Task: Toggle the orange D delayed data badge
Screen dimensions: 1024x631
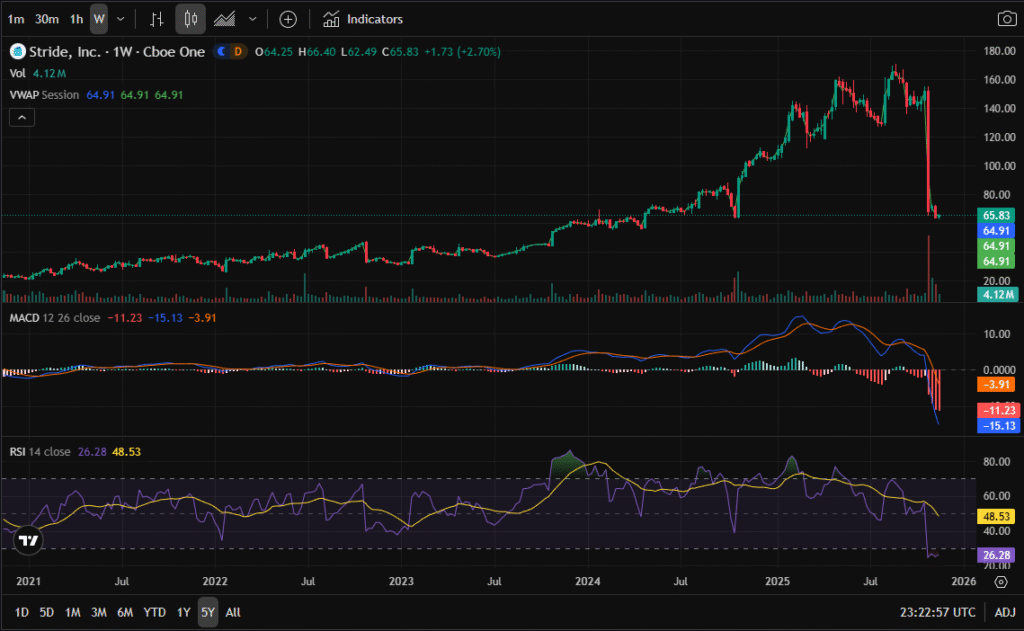Action: pyautogui.click(x=238, y=50)
